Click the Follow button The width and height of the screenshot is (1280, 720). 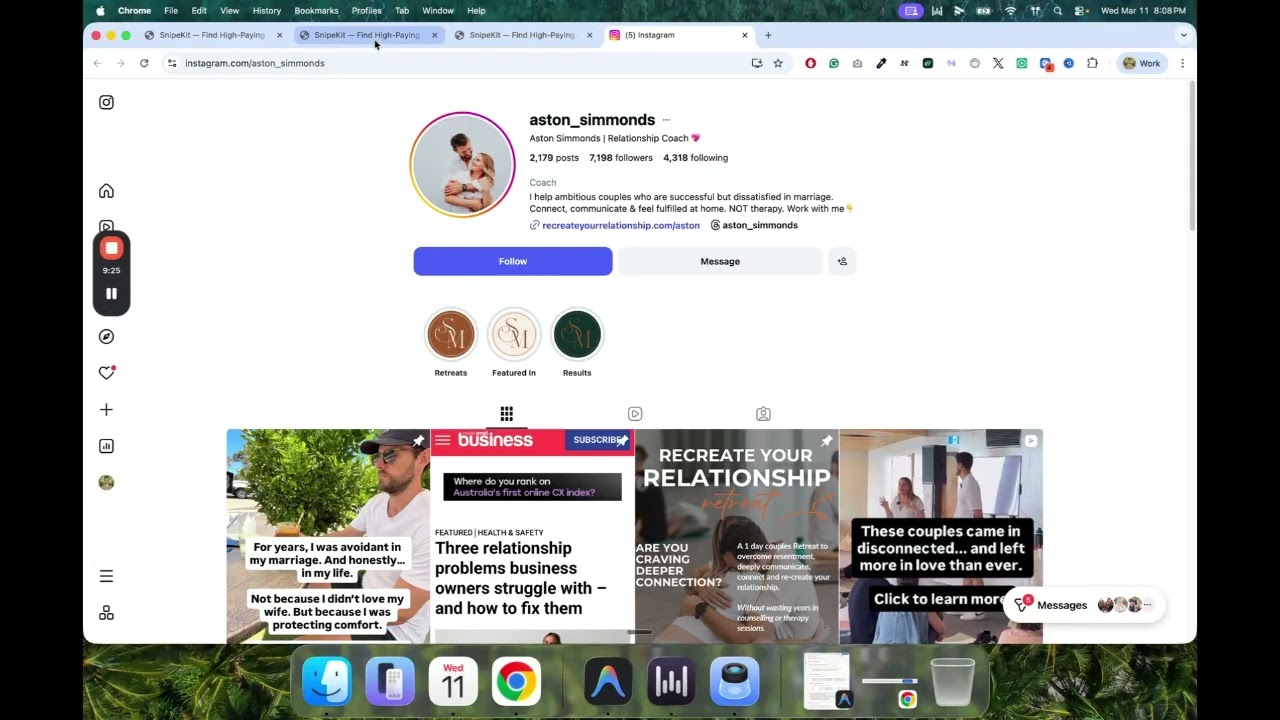coord(513,261)
